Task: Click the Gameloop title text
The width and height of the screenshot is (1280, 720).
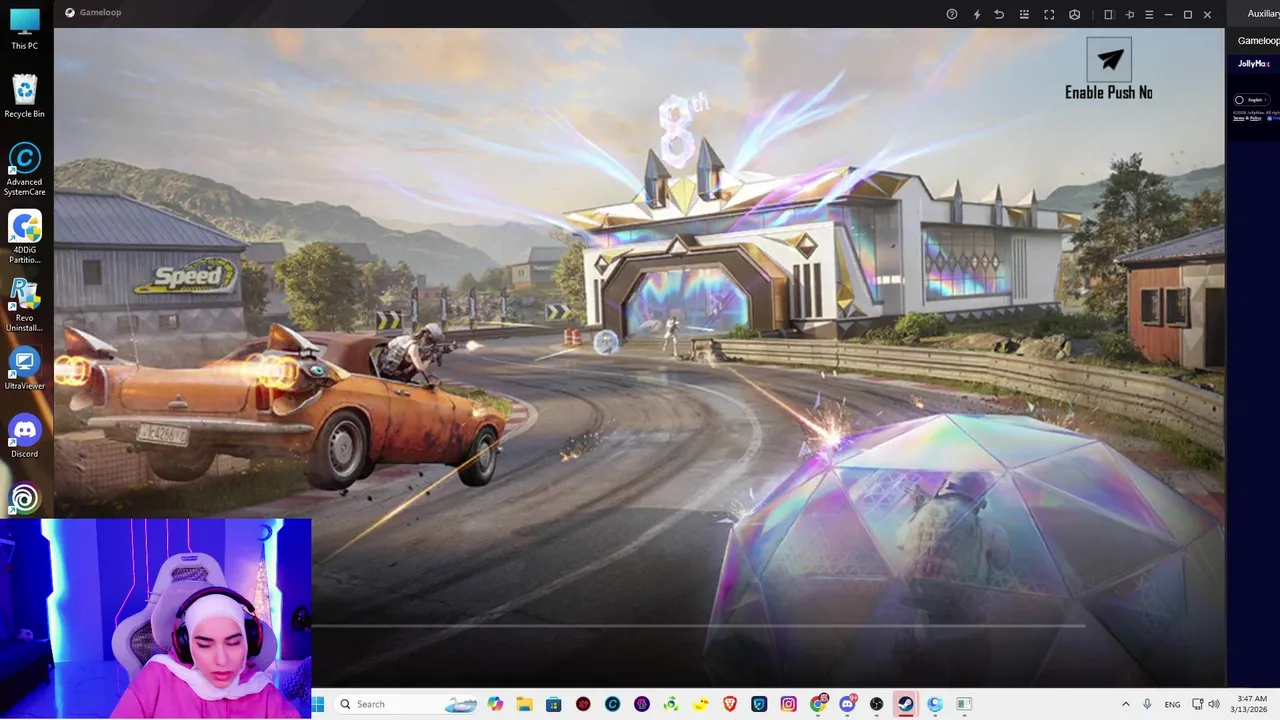Action: (100, 13)
